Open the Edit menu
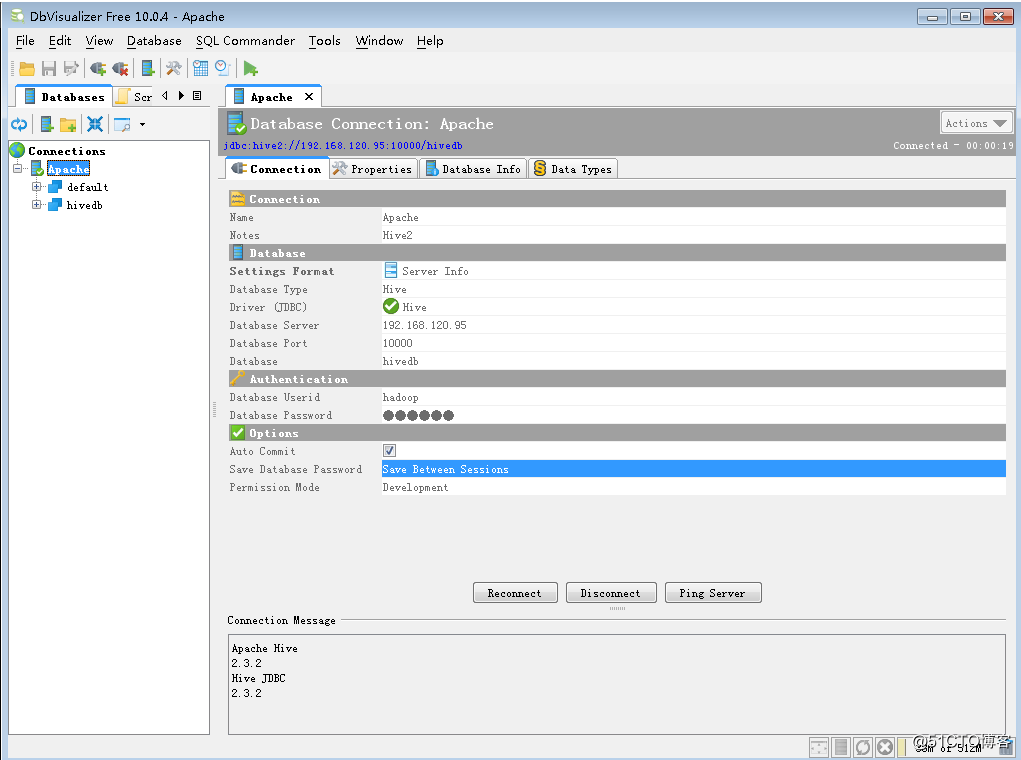Viewport: 1021px width, 760px height. (x=59, y=40)
